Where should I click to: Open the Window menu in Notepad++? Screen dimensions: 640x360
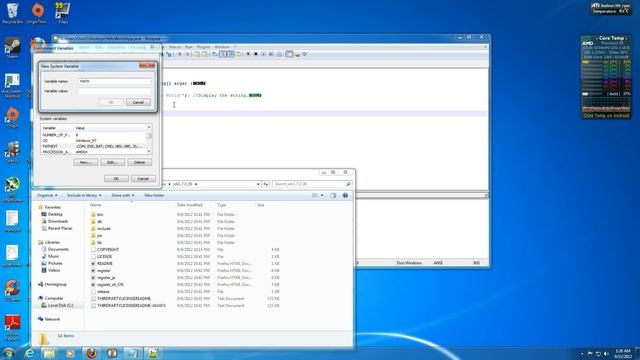click(222, 47)
